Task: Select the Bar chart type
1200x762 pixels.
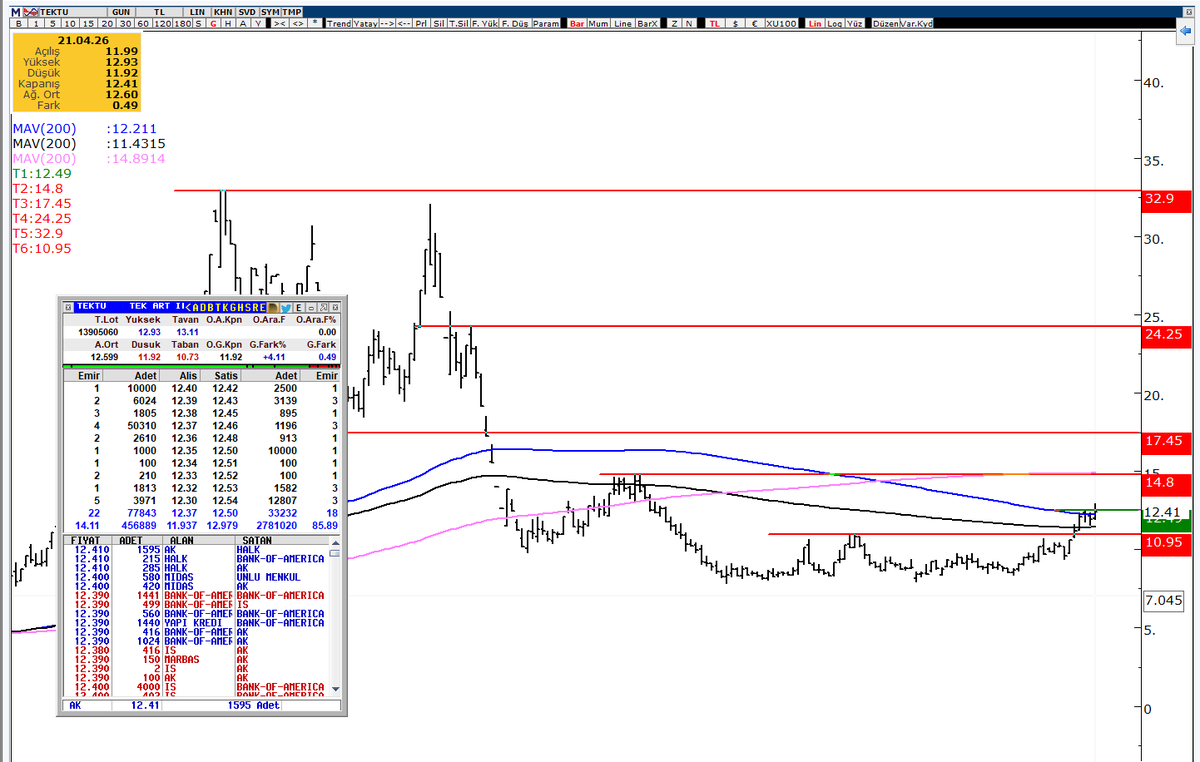Action: (576, 23)
